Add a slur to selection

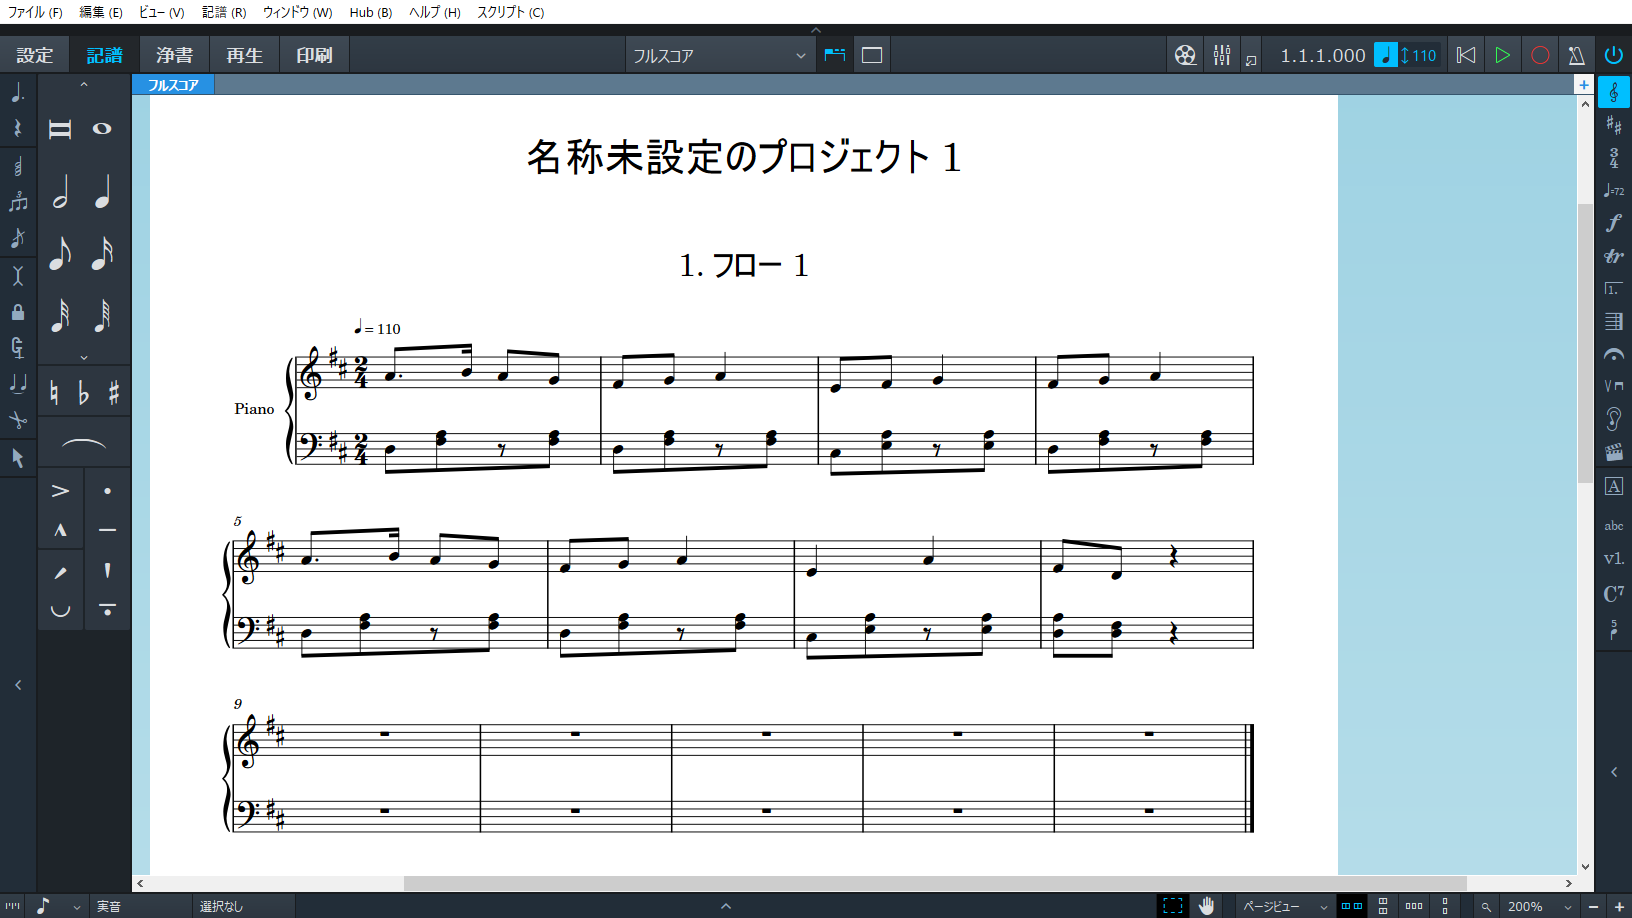coord(84,443)
